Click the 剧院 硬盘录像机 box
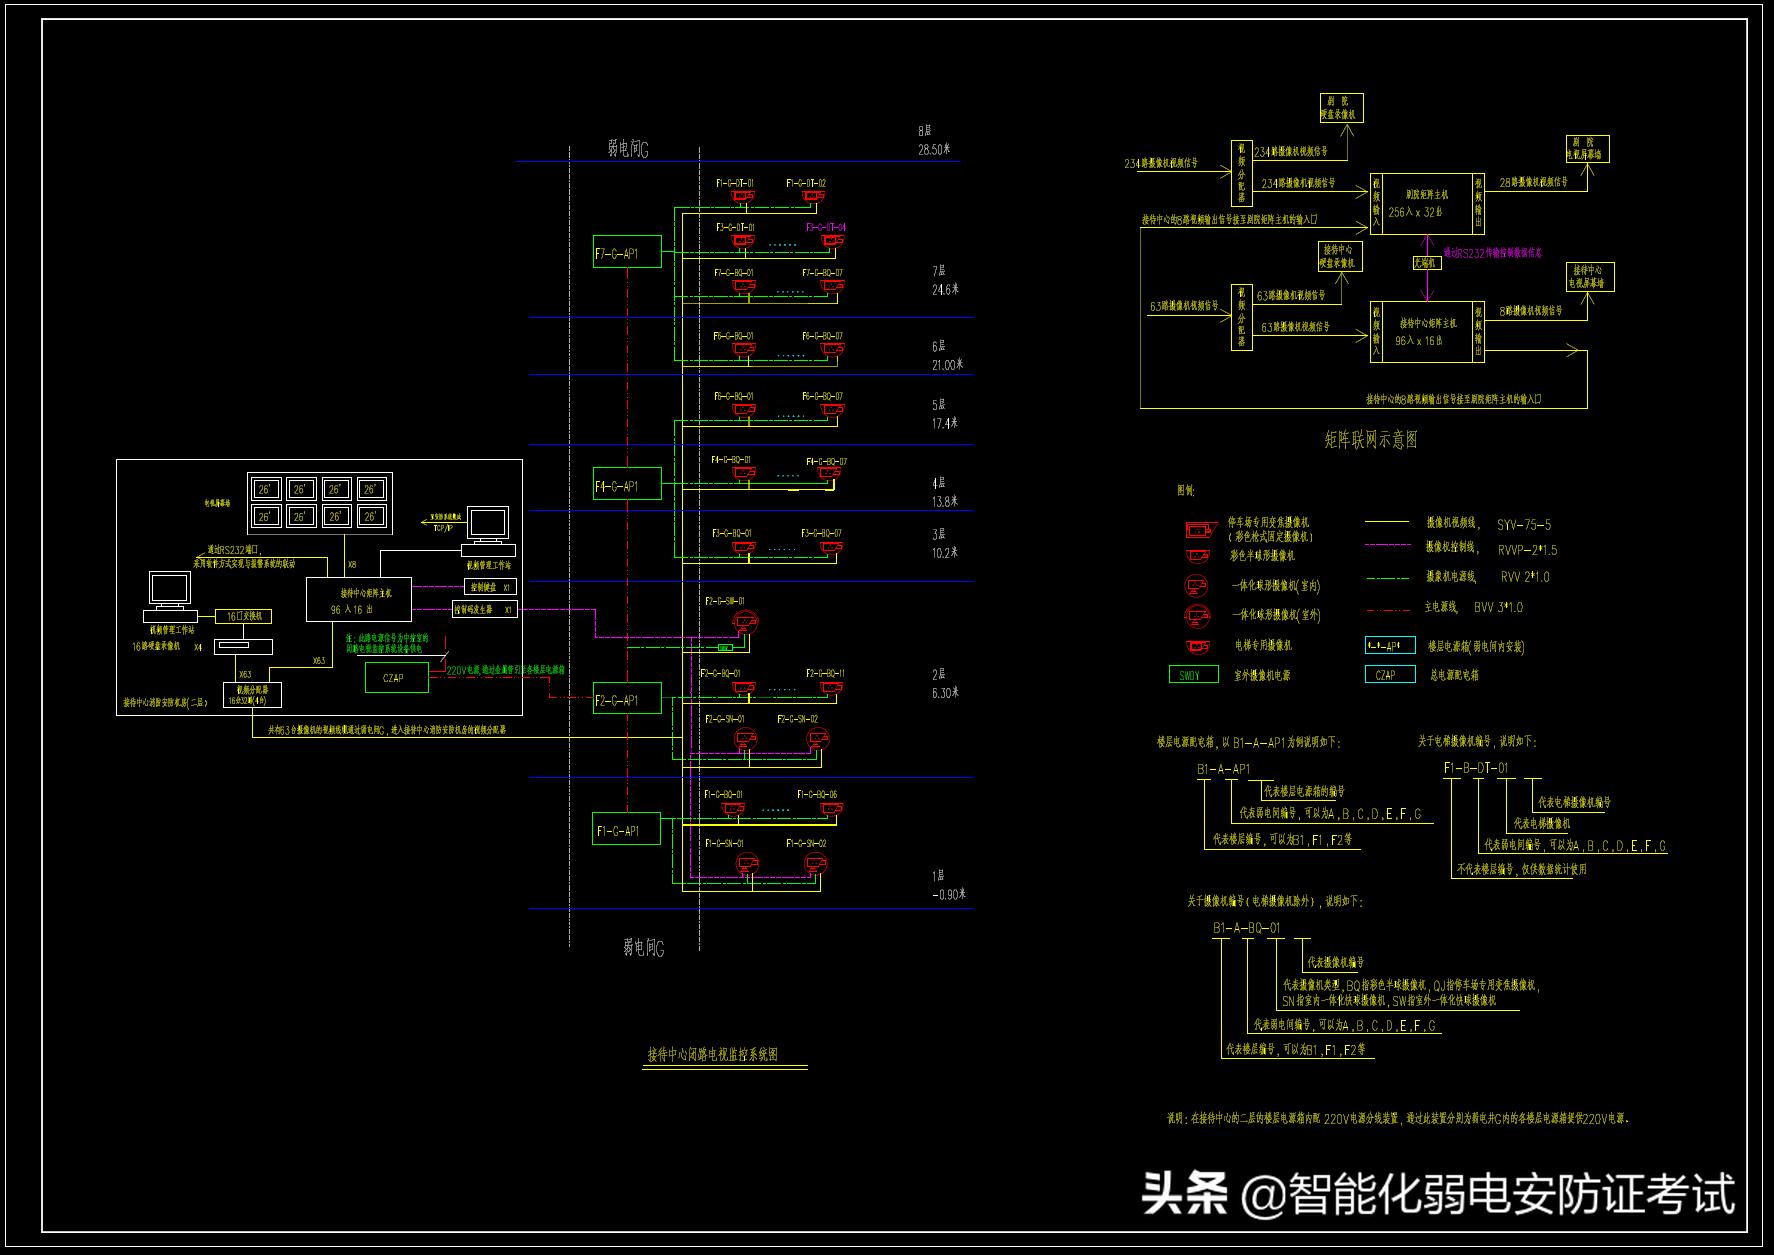 pos(1340,108)
